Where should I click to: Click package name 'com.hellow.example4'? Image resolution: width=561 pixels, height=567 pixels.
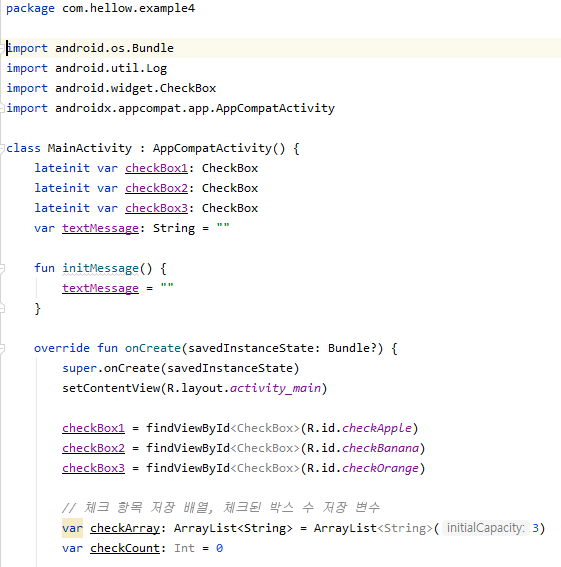128,8
